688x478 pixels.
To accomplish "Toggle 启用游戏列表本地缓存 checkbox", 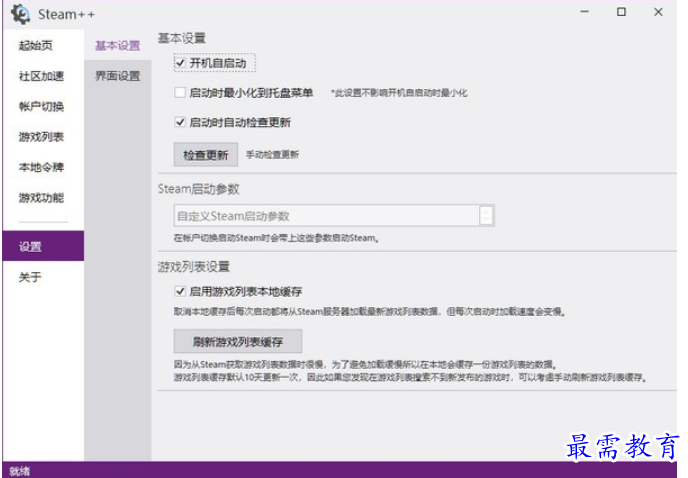I will [180, 291].
